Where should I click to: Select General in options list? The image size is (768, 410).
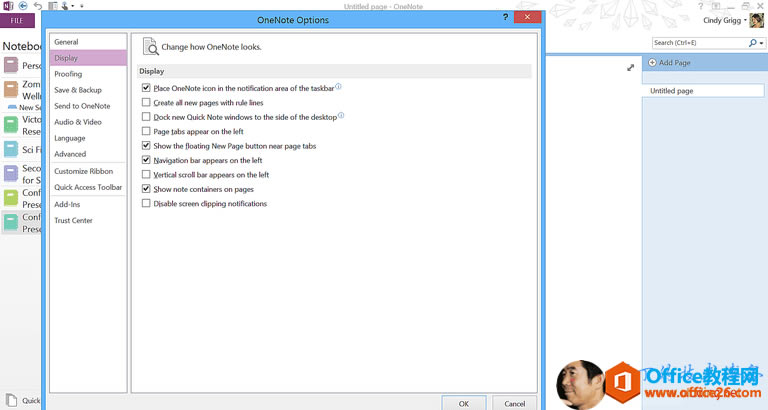point(88,42)
